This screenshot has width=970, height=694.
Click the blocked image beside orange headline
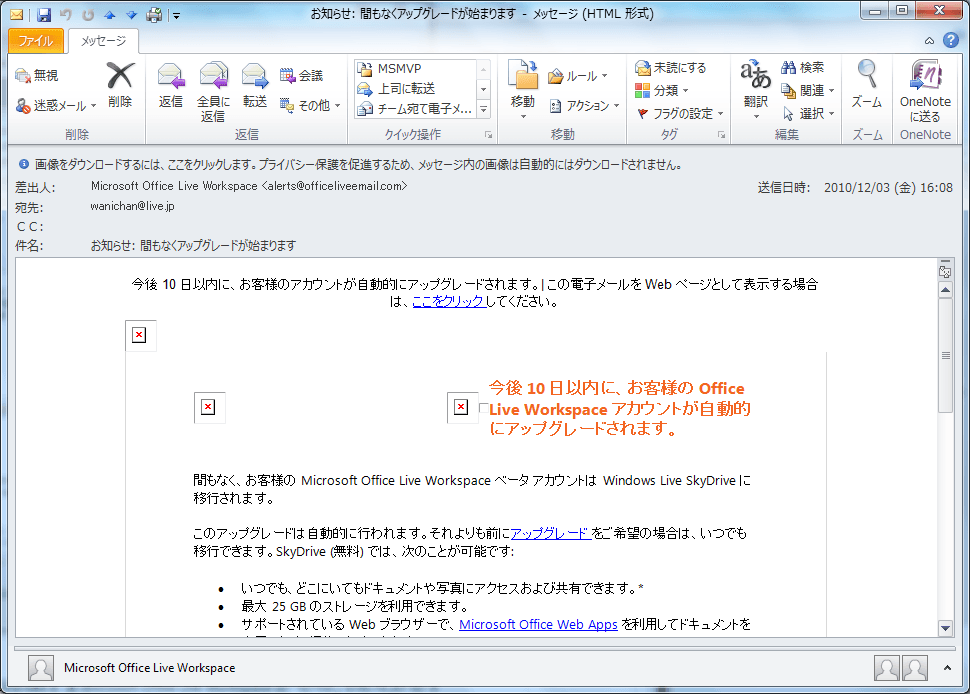coord(462,408)
